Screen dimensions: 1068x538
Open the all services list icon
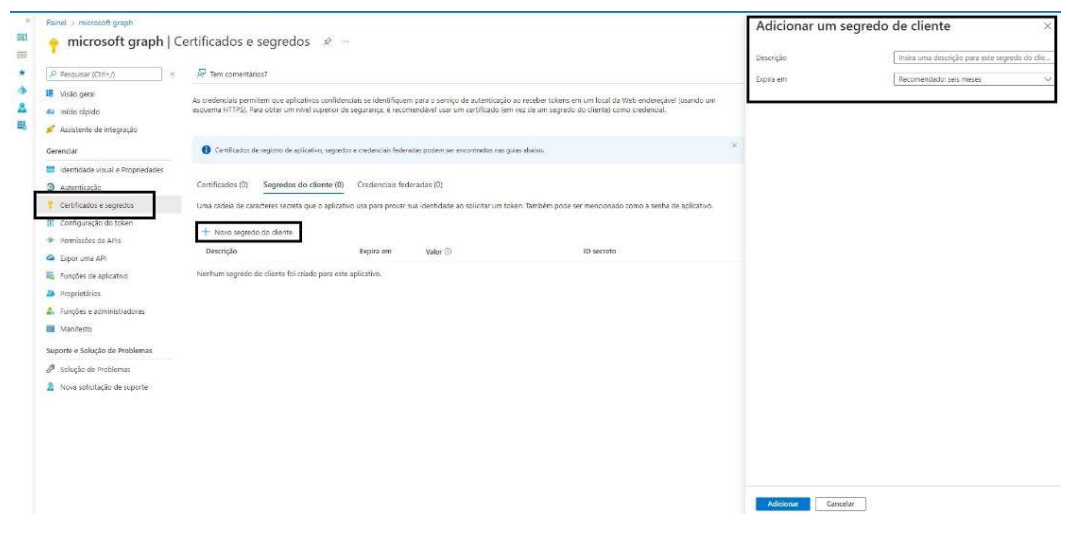pyautogui.click(x=22, y=54)
